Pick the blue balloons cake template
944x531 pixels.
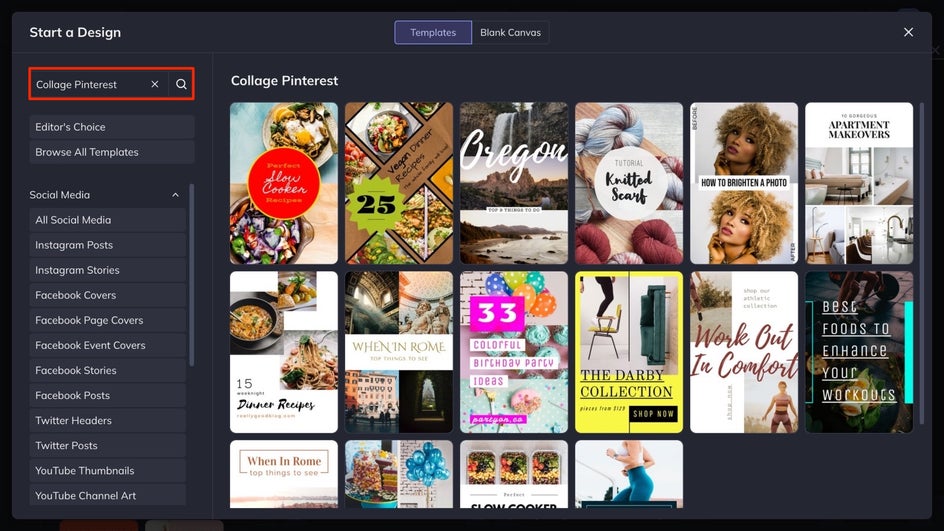[399, 474]
